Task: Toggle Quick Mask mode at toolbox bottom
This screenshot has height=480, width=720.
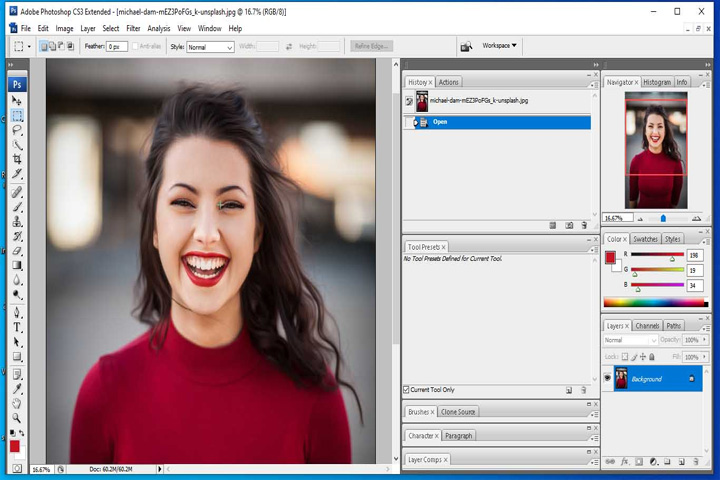Action: pos(17,468)
